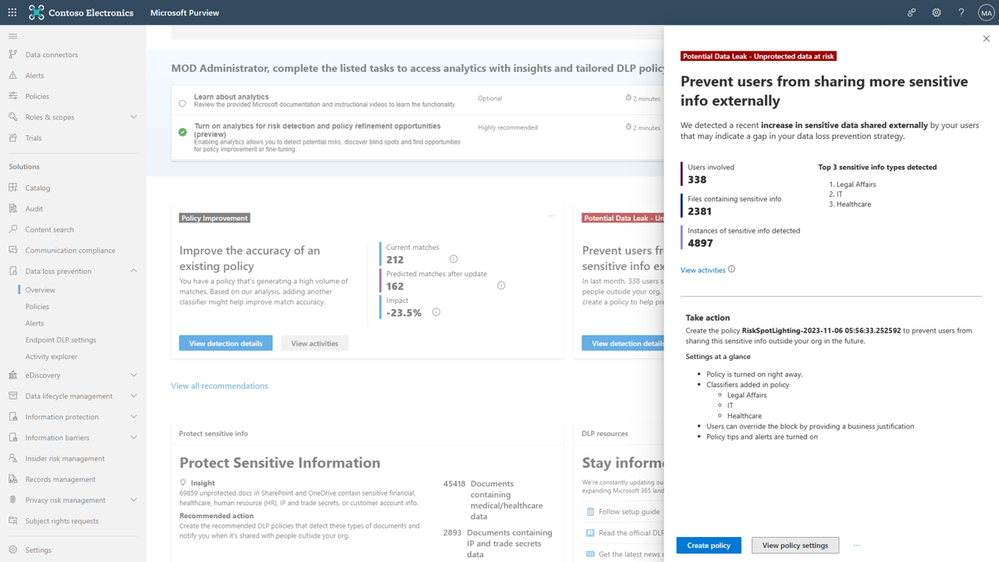This screenshot has height=562, width=999.
Task: Open the diagnostics connector icon in header
Action: (912, 12)
